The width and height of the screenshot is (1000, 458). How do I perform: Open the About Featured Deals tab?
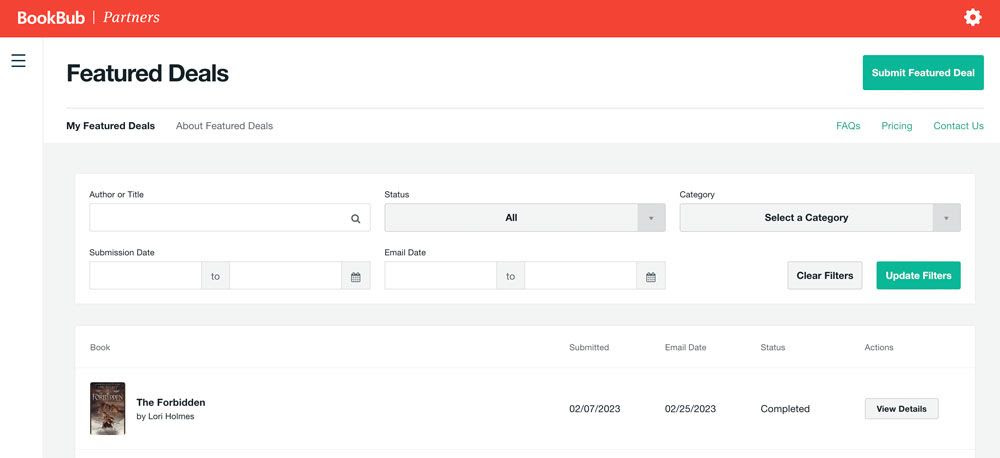224,126
